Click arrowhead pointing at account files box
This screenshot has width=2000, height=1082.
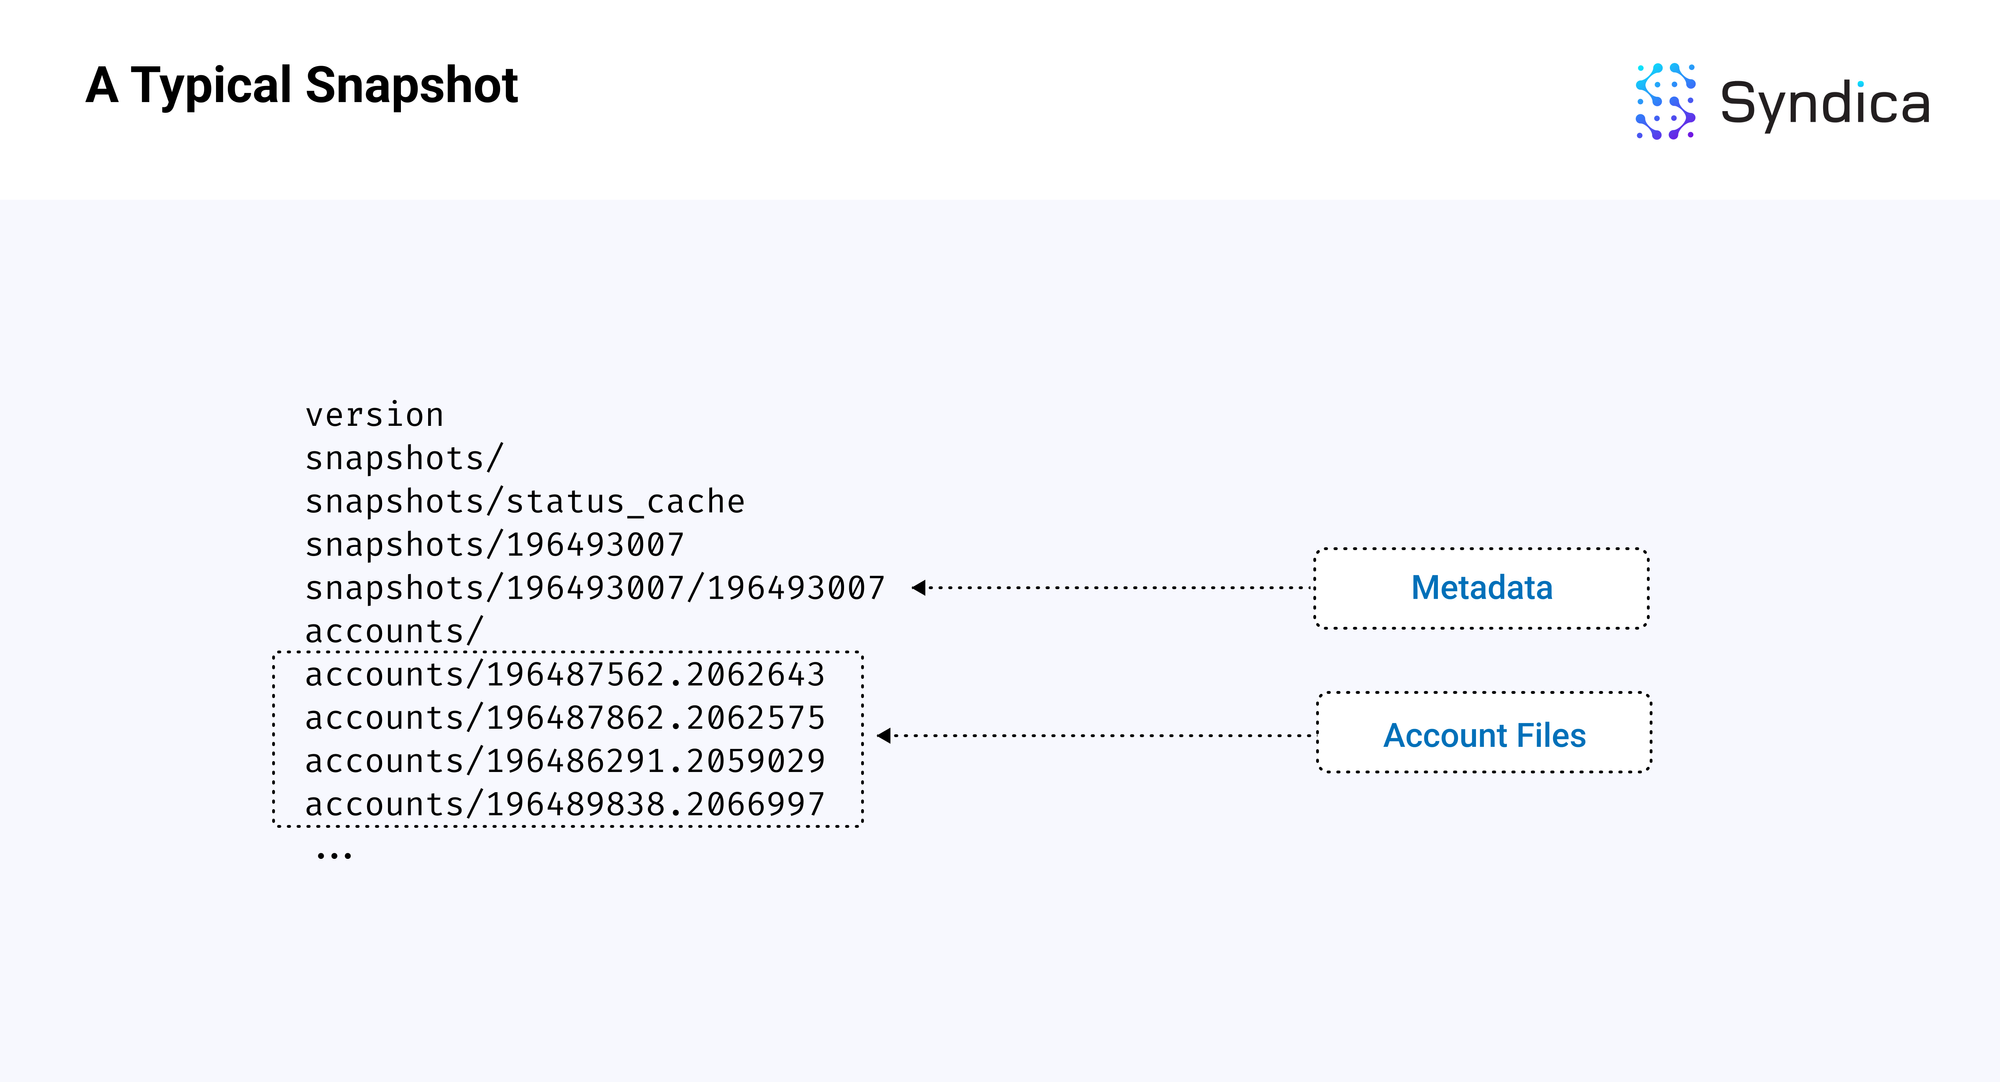click(x=883, y=736)
